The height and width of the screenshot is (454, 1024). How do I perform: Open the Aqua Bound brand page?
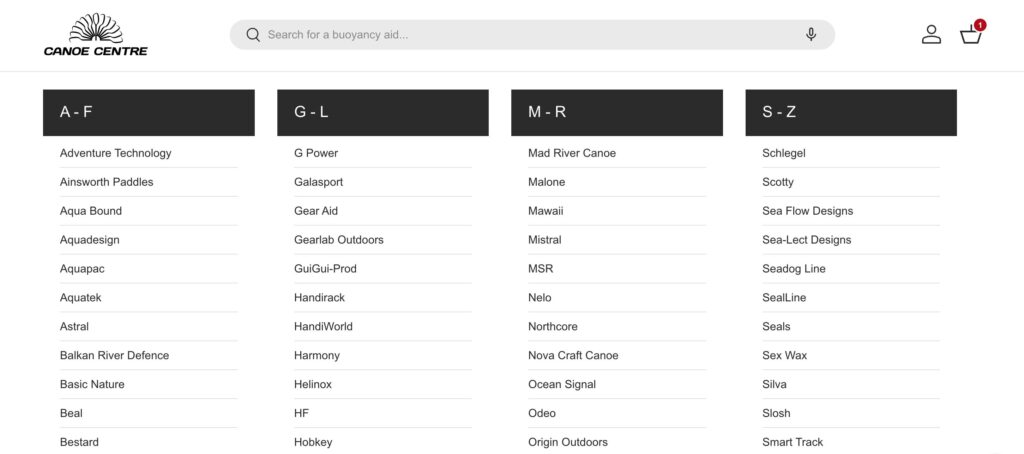tap(91, 211)
